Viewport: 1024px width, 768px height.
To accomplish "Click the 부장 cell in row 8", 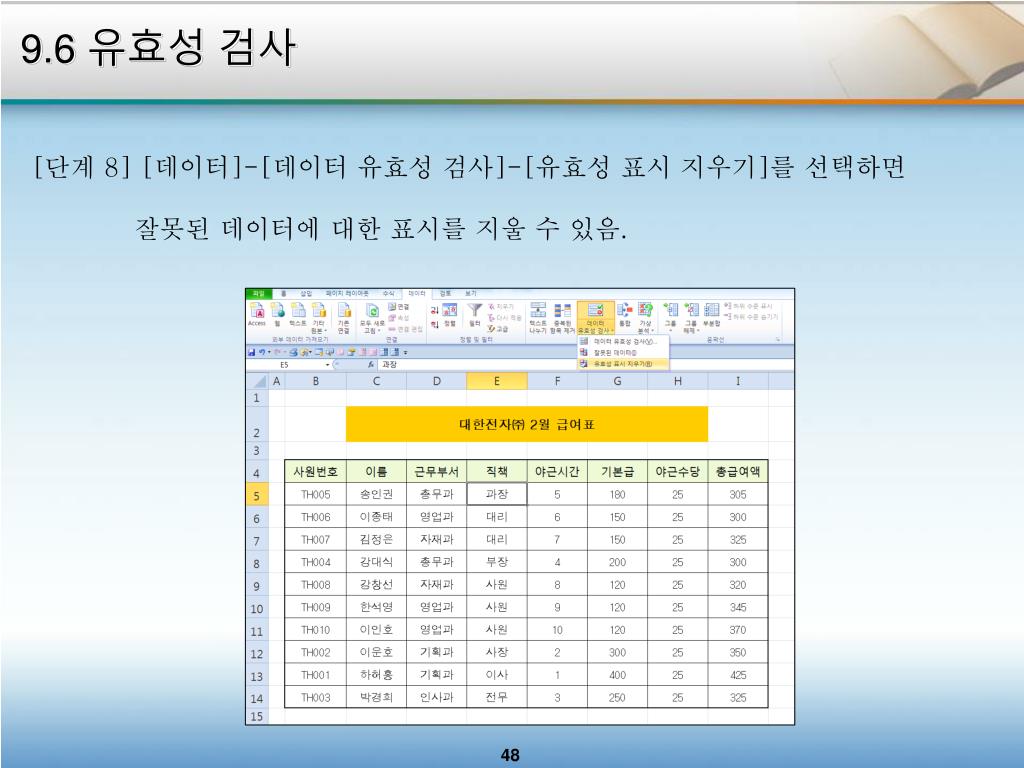I will 497,562.
